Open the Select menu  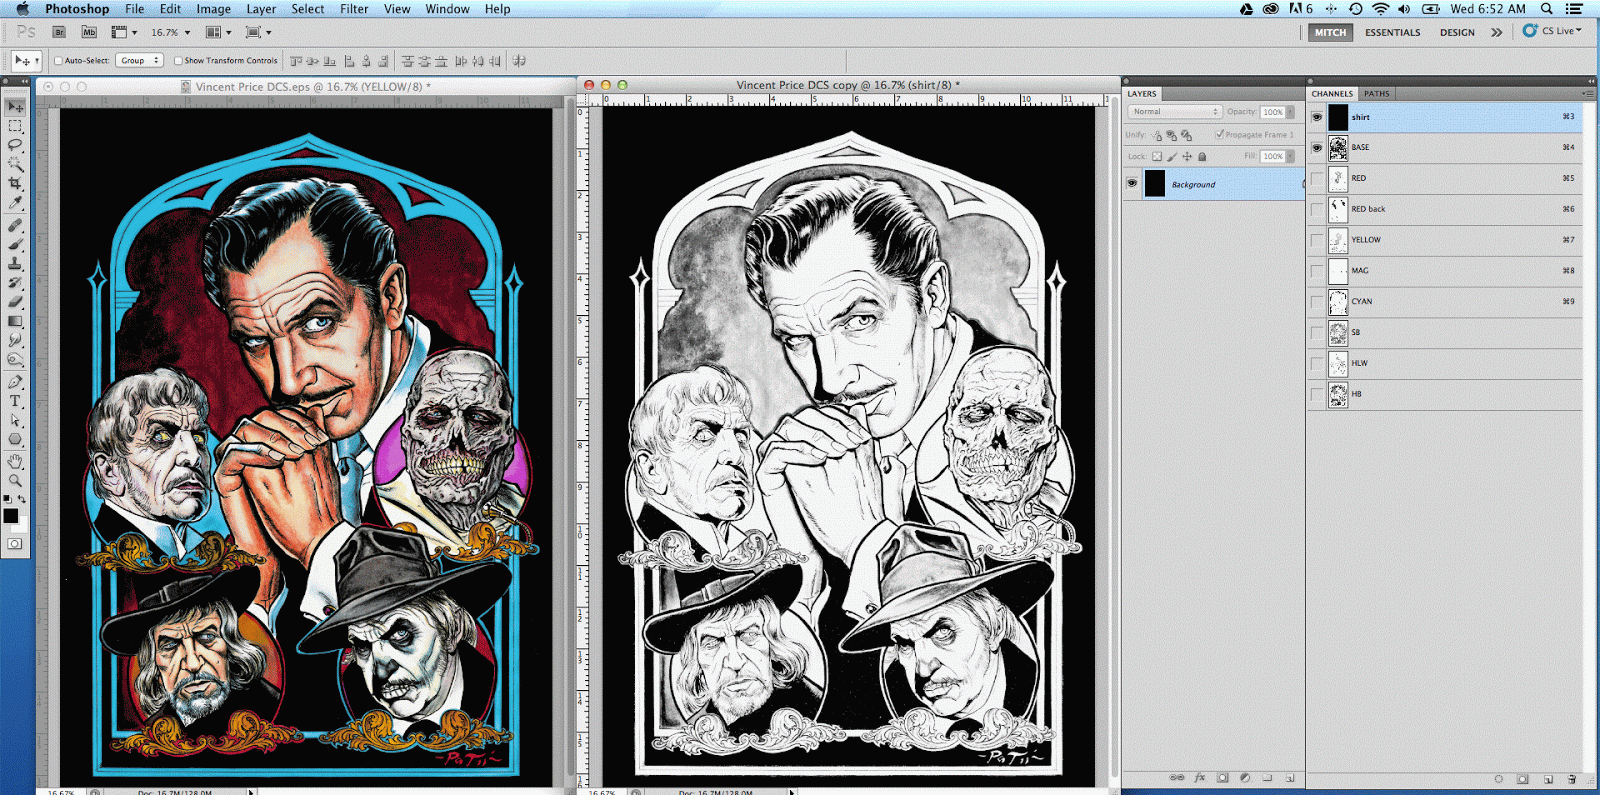[308, 9]
